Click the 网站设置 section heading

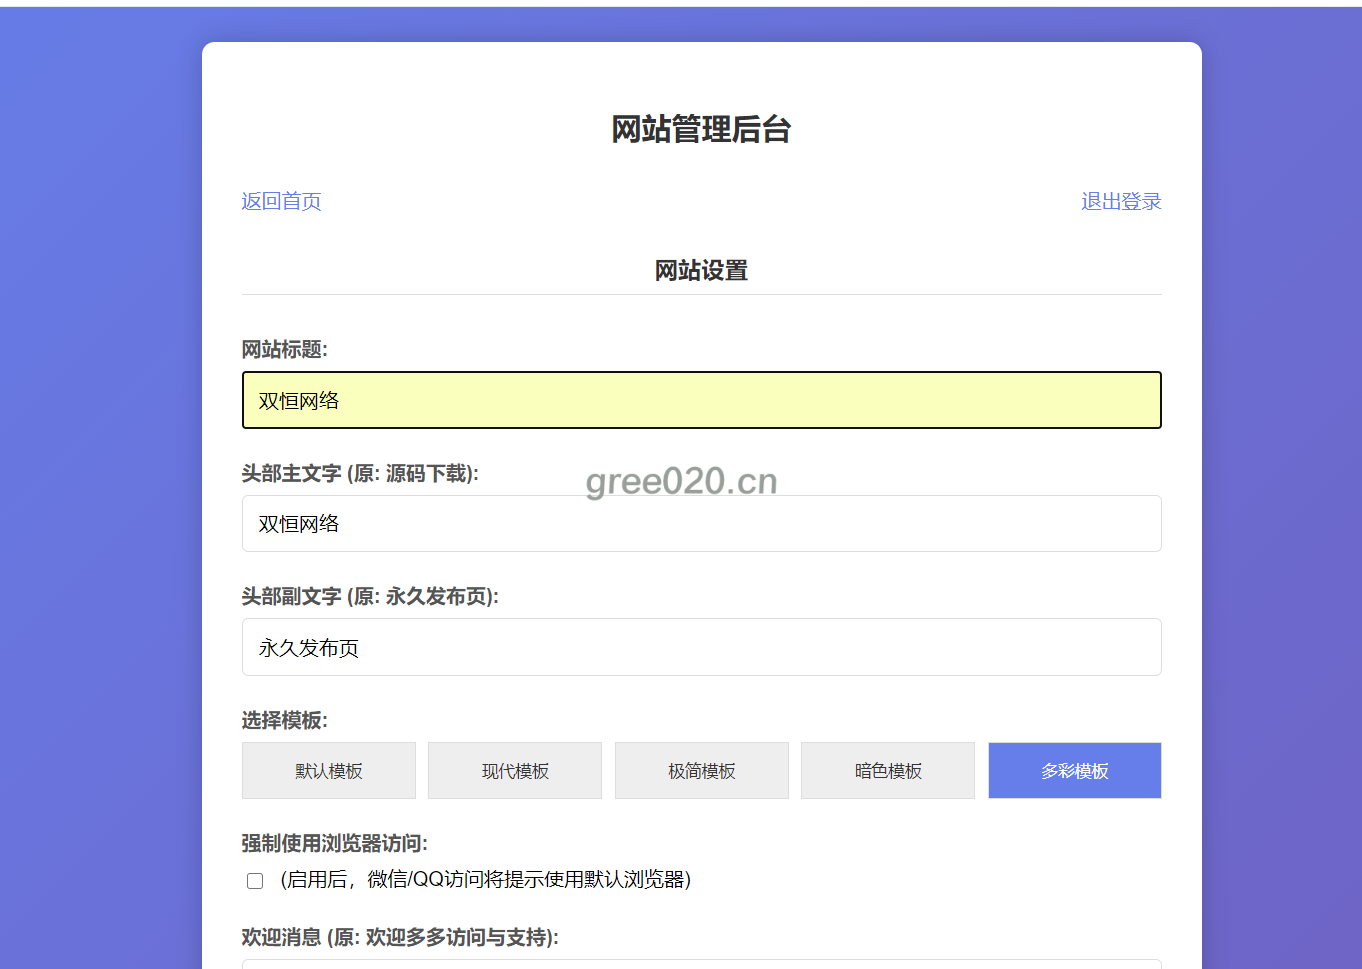click(701, 271)
